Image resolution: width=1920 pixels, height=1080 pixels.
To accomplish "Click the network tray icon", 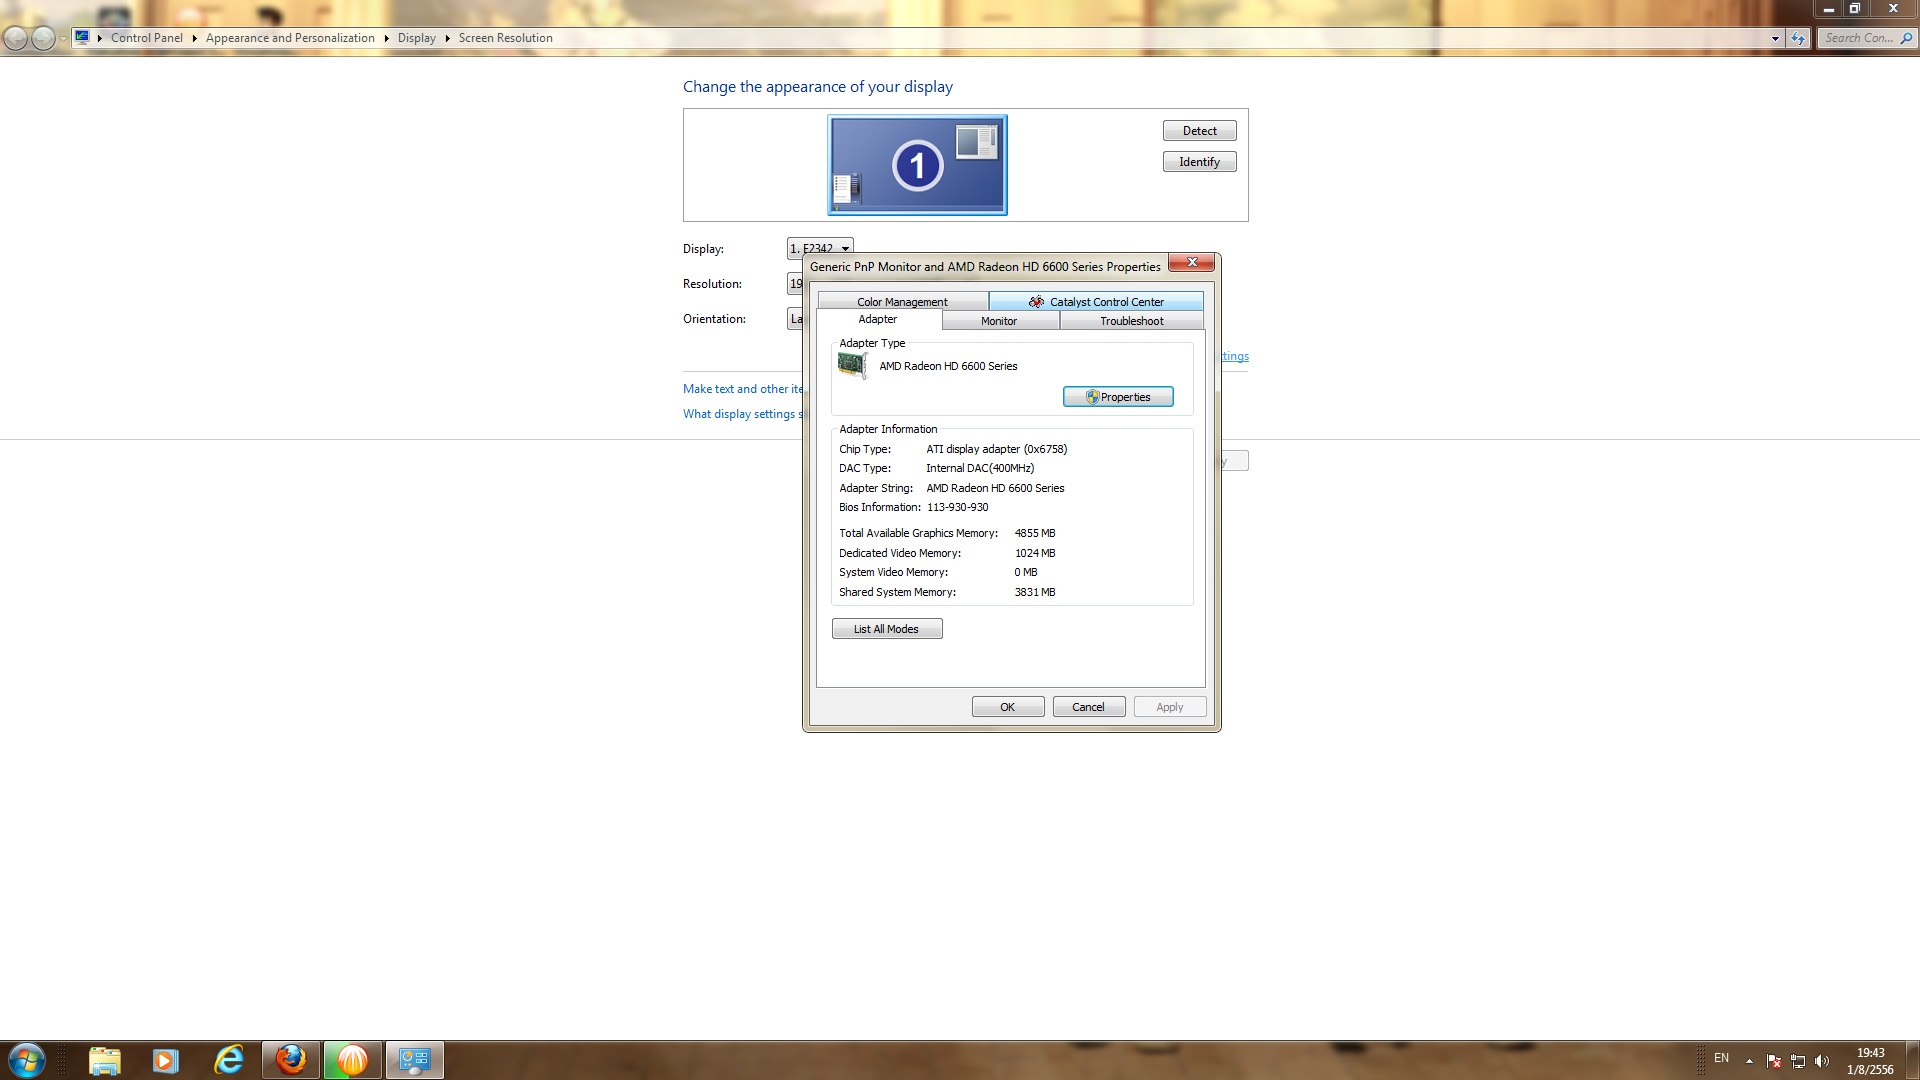I will [1797, 1061].
